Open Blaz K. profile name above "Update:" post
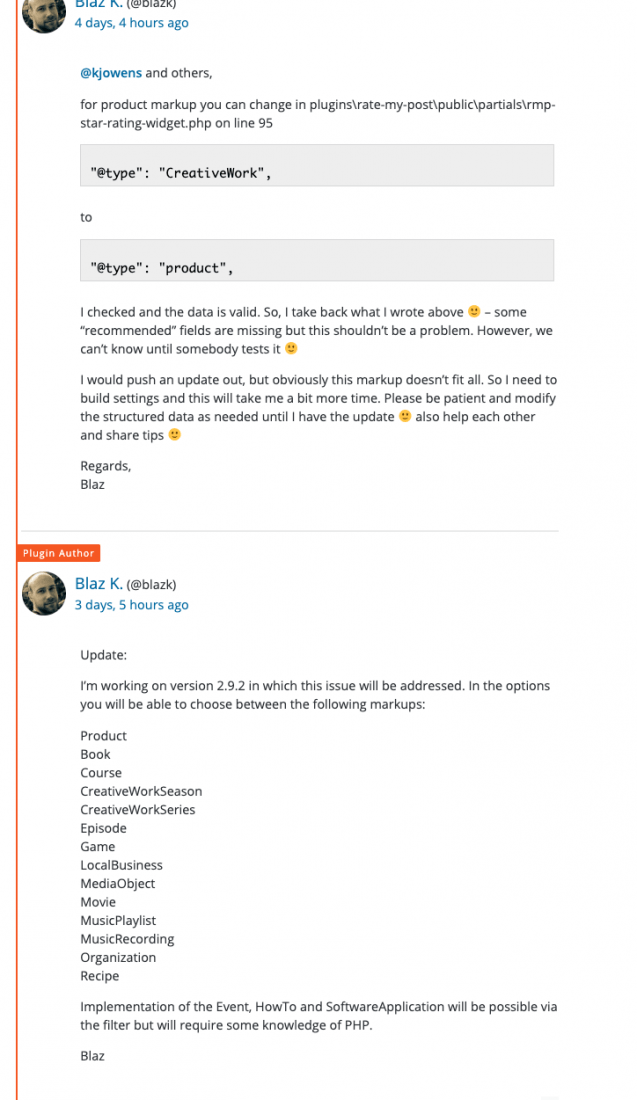Viewport: 637px width, 1100px height. coord(99,584)
